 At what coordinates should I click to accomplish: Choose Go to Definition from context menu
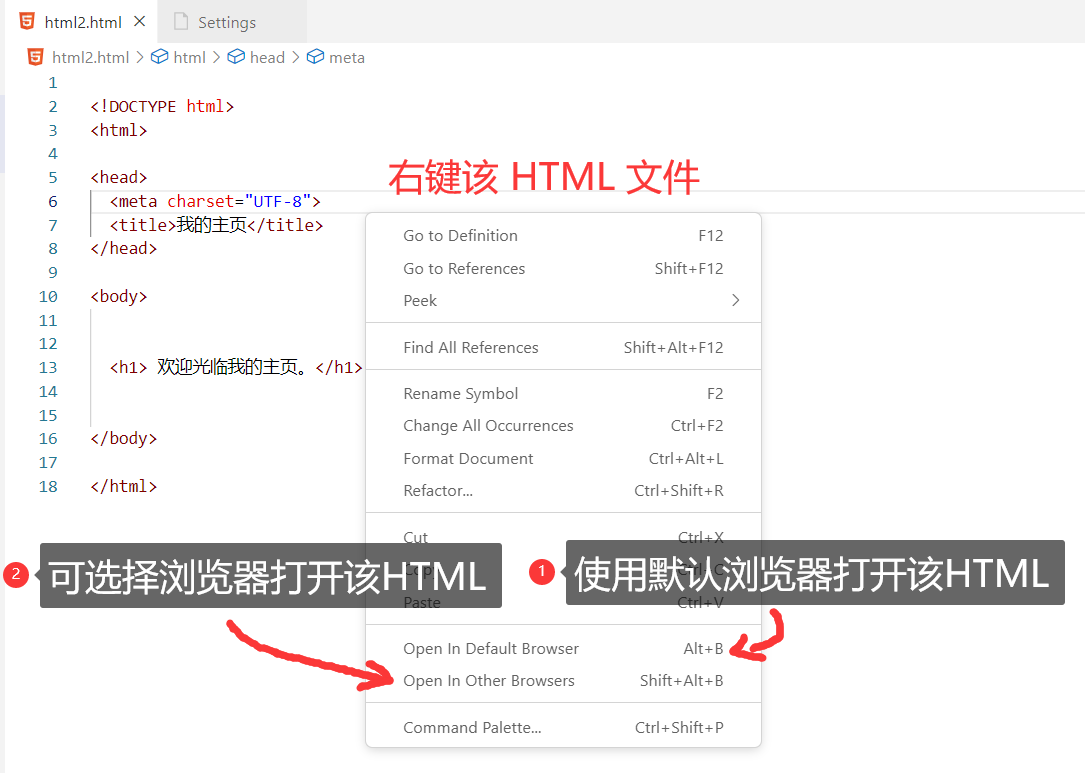tap(563, 235)
